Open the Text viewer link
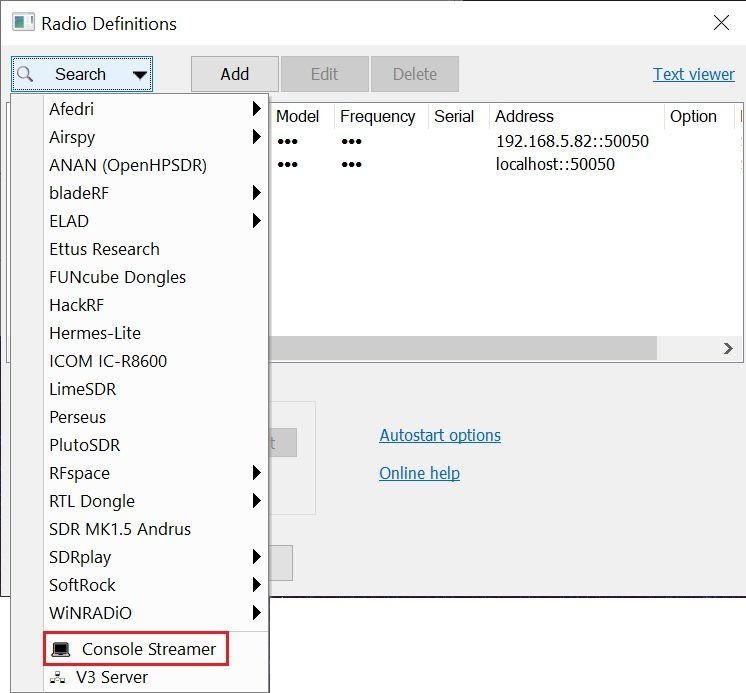The image size is (746, 693). pos(693,74)
